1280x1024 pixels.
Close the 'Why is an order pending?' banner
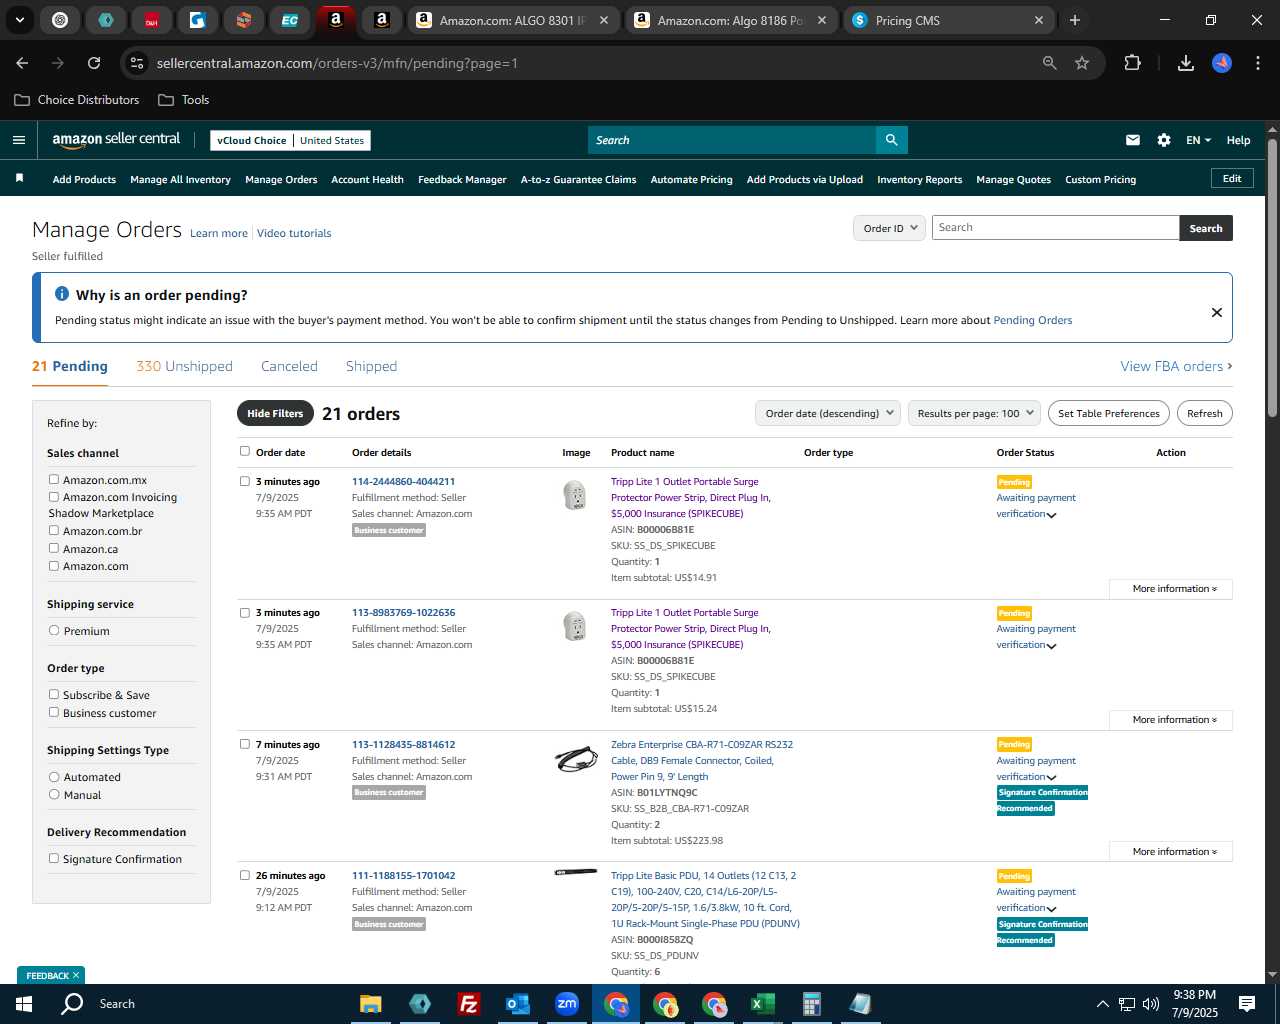(1217, 312)
